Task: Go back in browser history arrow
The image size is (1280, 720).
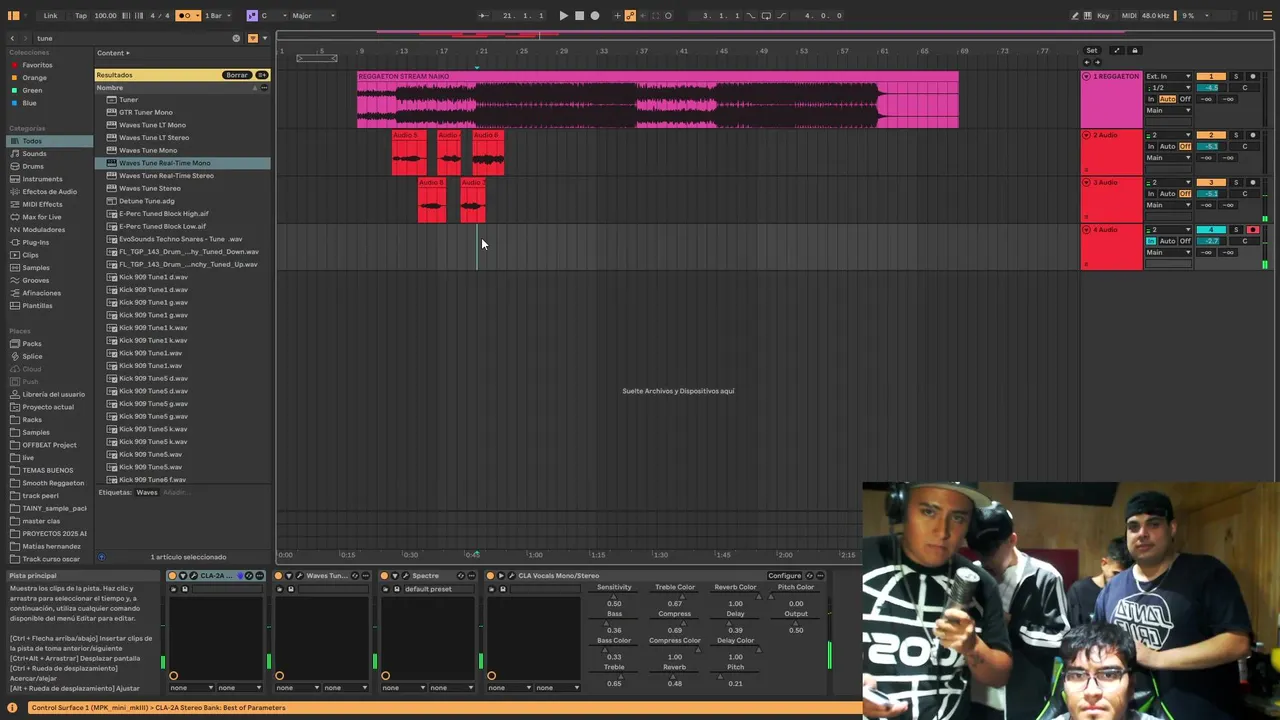Action: 12,38
